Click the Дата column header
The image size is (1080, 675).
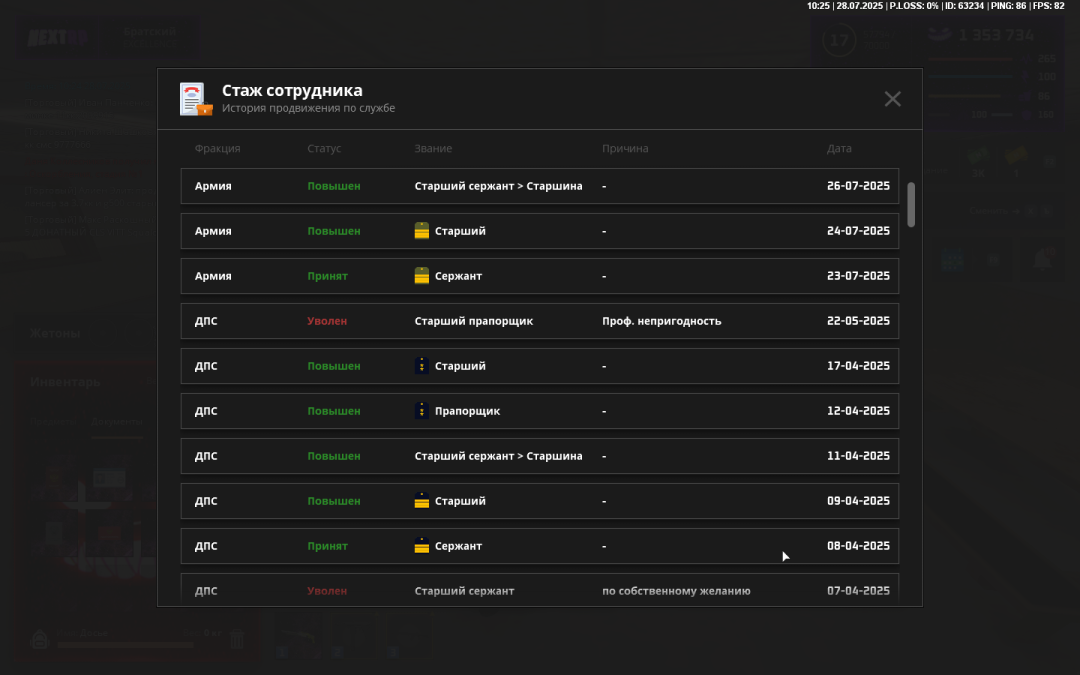coord(839,148)
